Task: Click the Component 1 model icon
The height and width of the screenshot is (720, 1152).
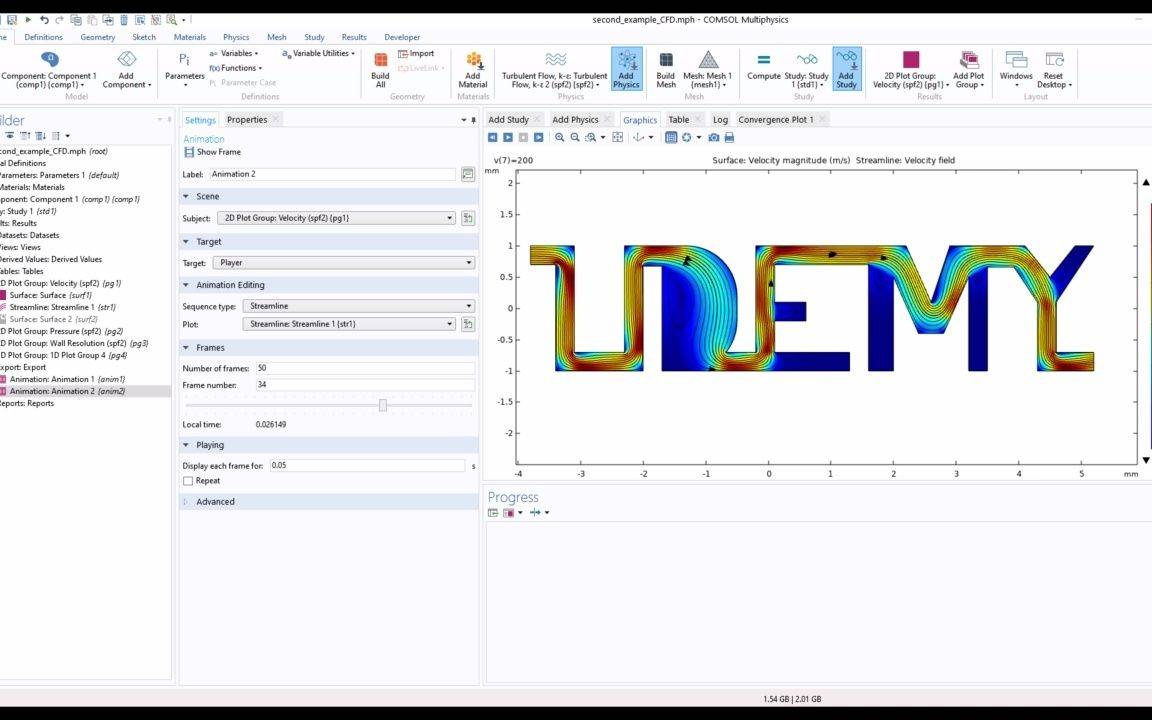Action: 49,60
